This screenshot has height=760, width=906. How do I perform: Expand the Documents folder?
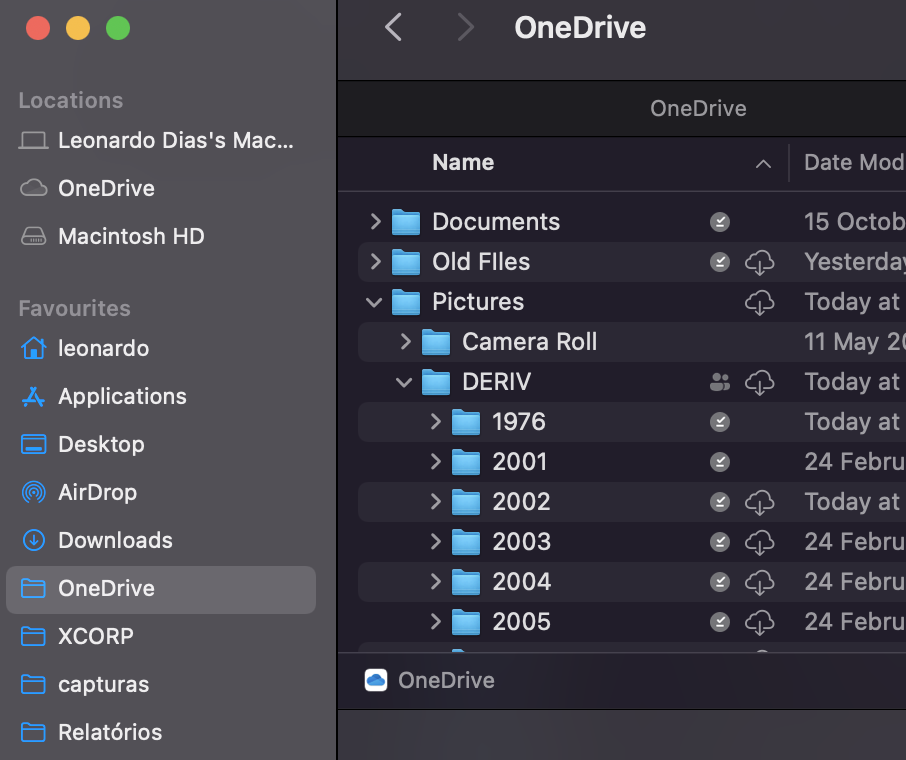375,222
